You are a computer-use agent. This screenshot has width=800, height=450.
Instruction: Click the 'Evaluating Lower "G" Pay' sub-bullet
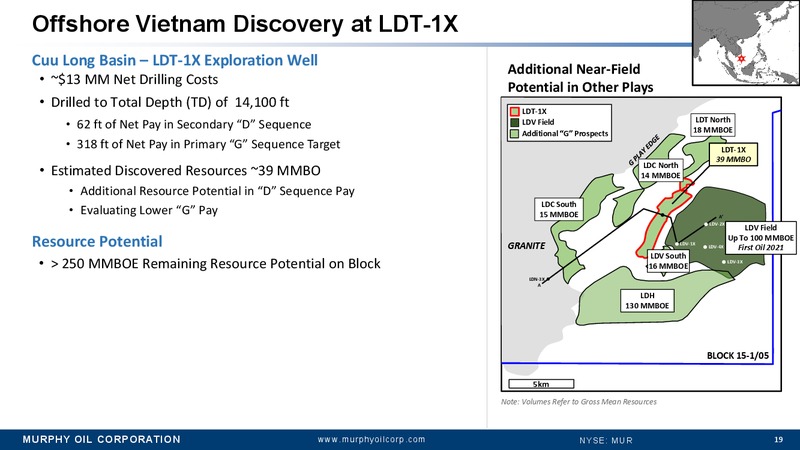coord(149,210)
